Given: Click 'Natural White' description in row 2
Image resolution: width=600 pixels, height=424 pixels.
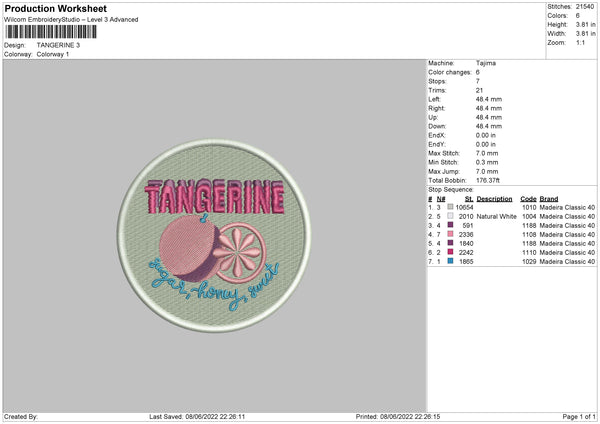Looking at the screenshot, I should click(497, 217).
